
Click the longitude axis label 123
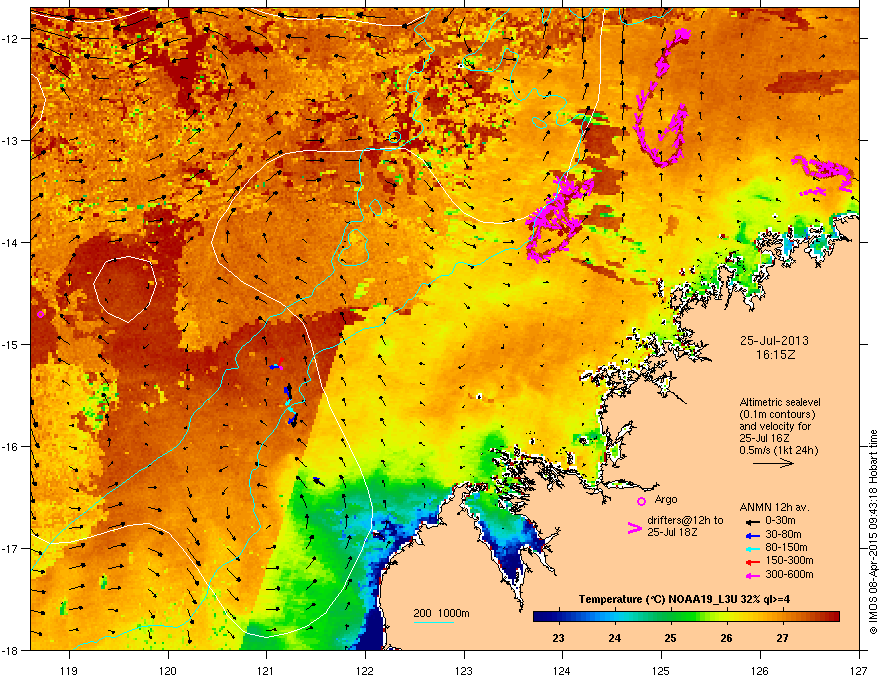coord(464,670)
